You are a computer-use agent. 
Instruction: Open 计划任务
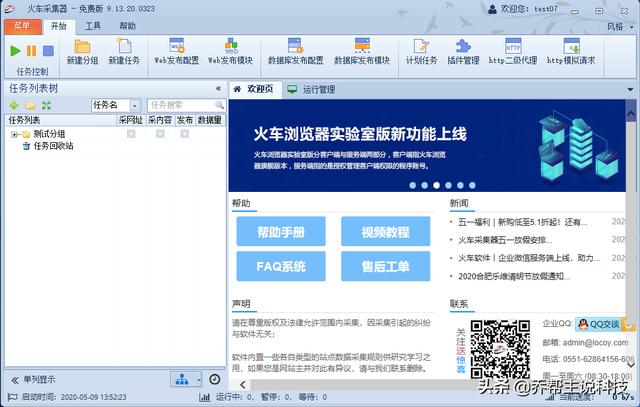(x=421, y=51)
